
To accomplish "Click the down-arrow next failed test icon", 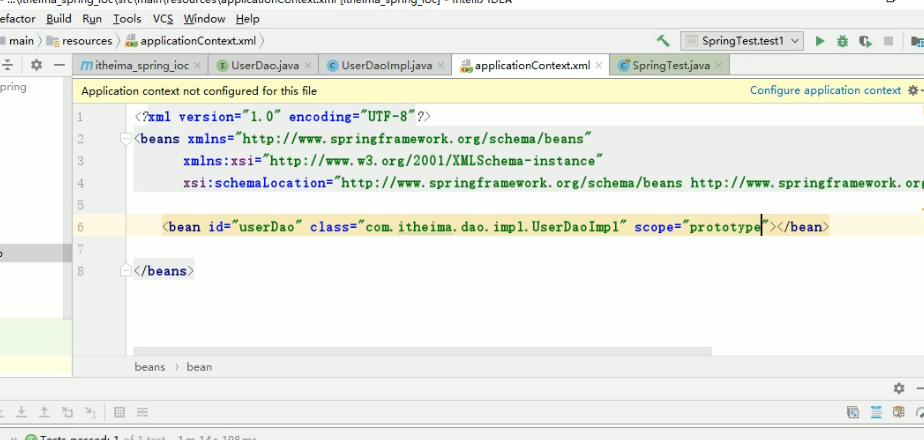I will tap(21, 412).
